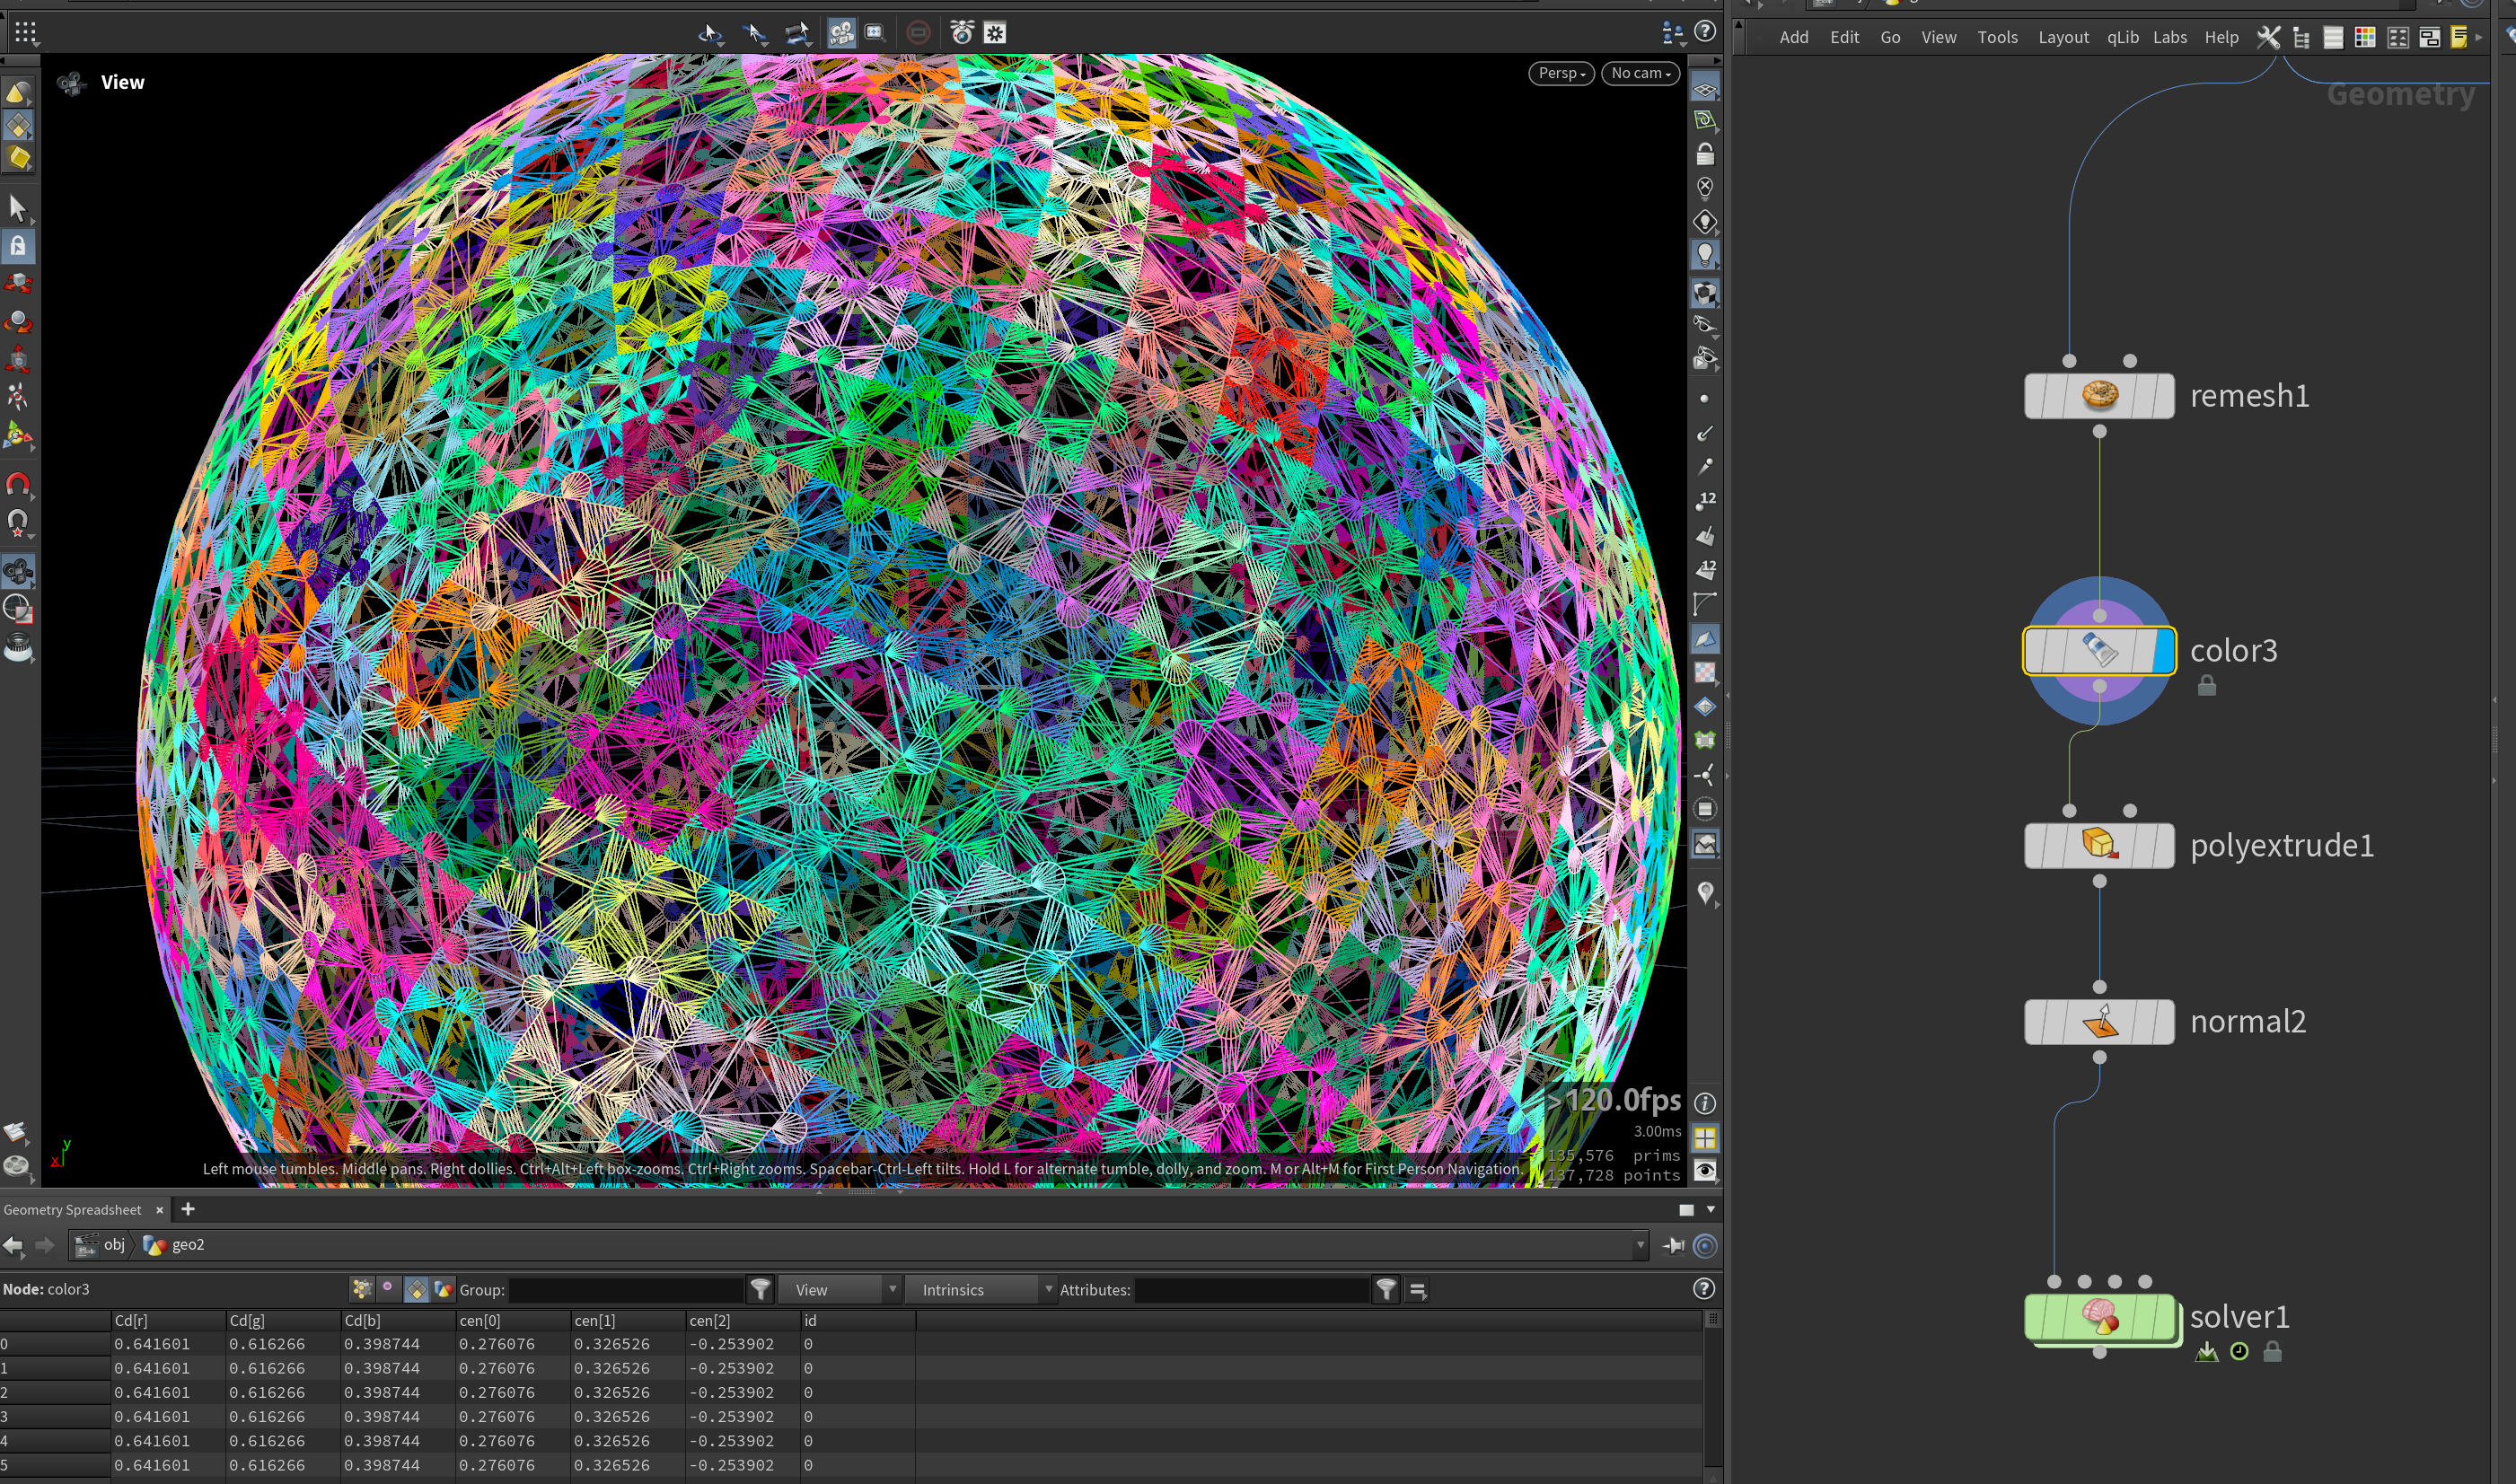2516x1484 pixels.
Task: Open the Labs menu
Action: pos(2169,37)
